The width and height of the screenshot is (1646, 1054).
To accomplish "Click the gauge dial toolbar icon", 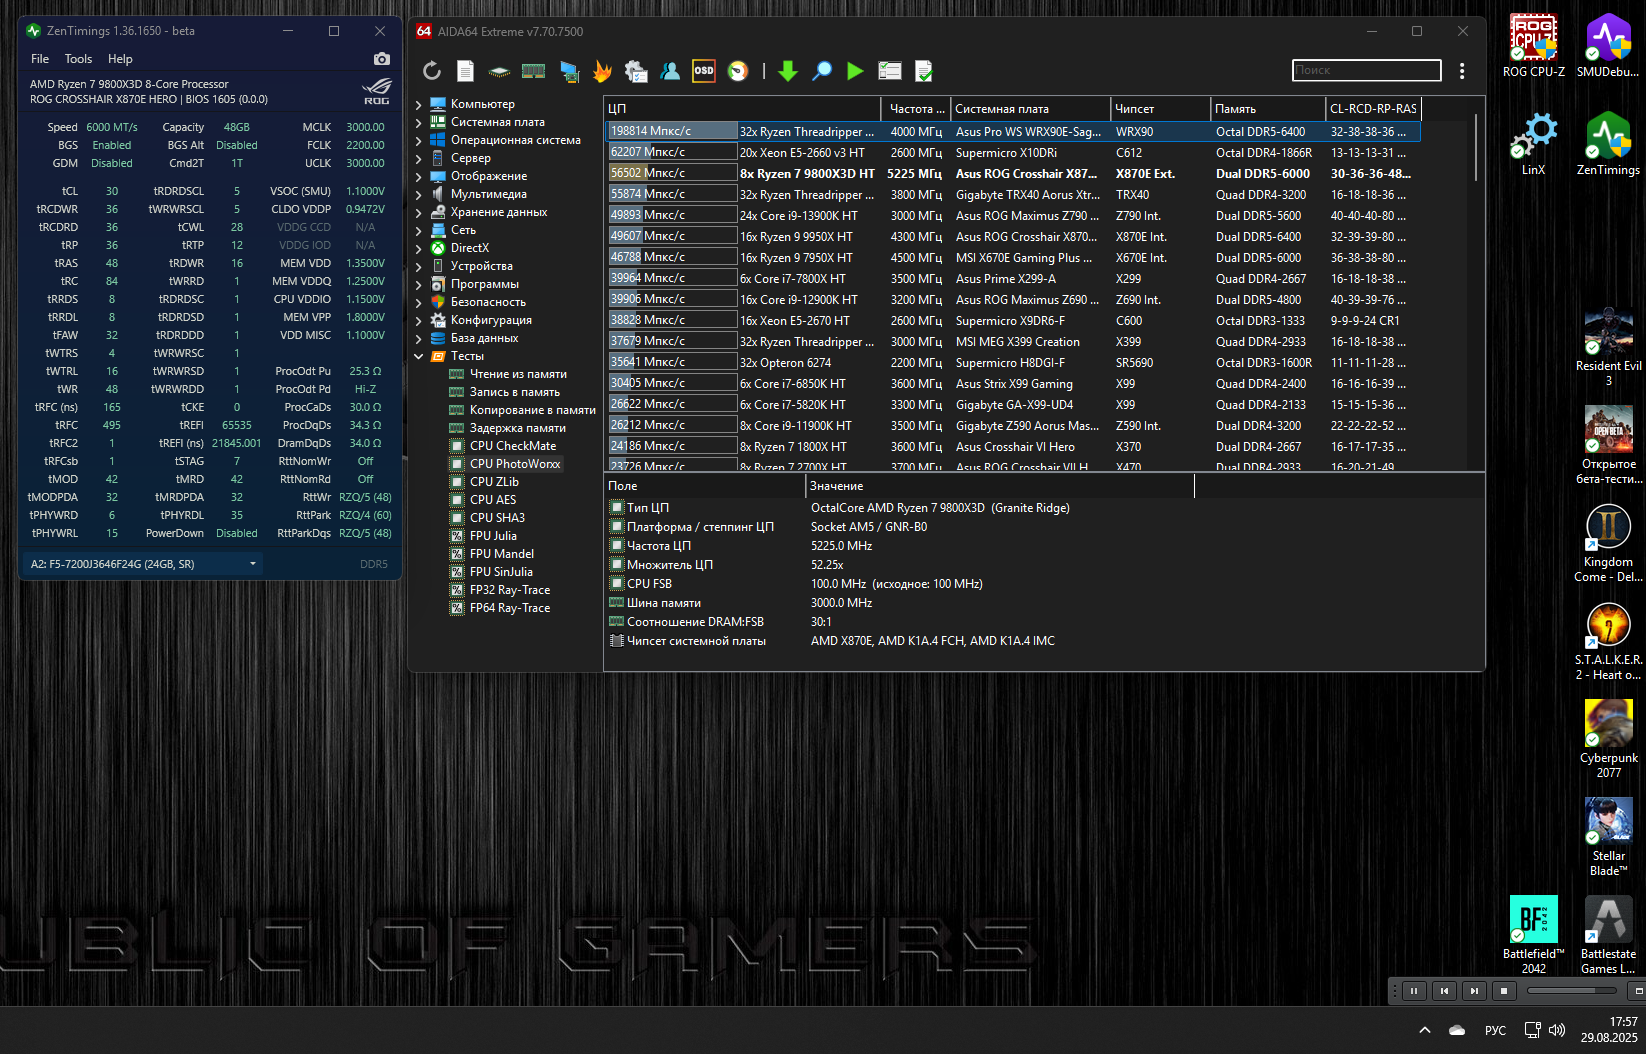I will (738, 71).
